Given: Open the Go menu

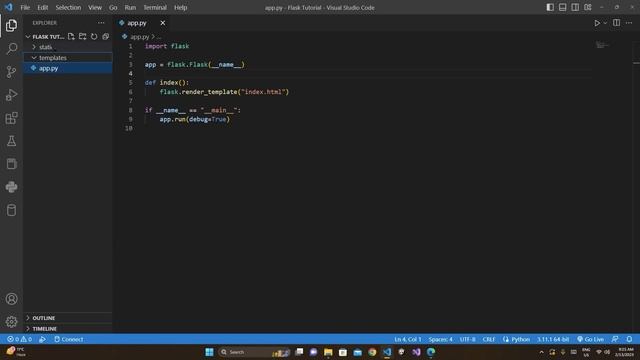Looking at the screenshot, I should point(113,7).
